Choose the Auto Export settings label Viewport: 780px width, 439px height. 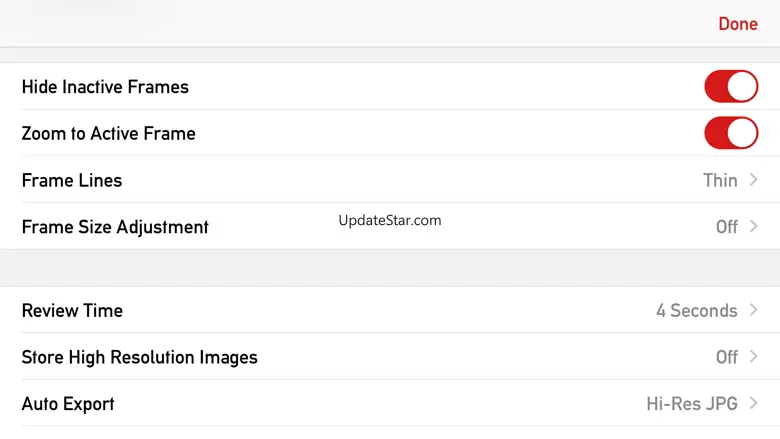click(68, 404)
